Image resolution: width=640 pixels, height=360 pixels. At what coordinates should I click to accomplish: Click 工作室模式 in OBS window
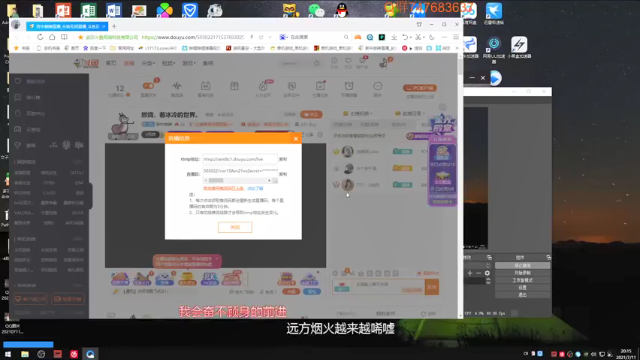coord(522,280)
